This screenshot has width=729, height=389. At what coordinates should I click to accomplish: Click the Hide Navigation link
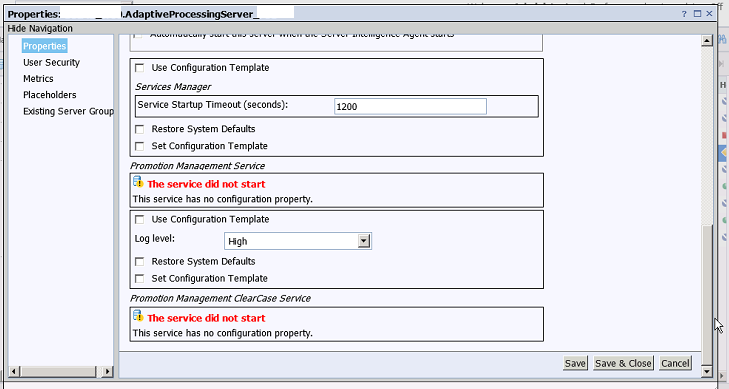tap(40, 28)
